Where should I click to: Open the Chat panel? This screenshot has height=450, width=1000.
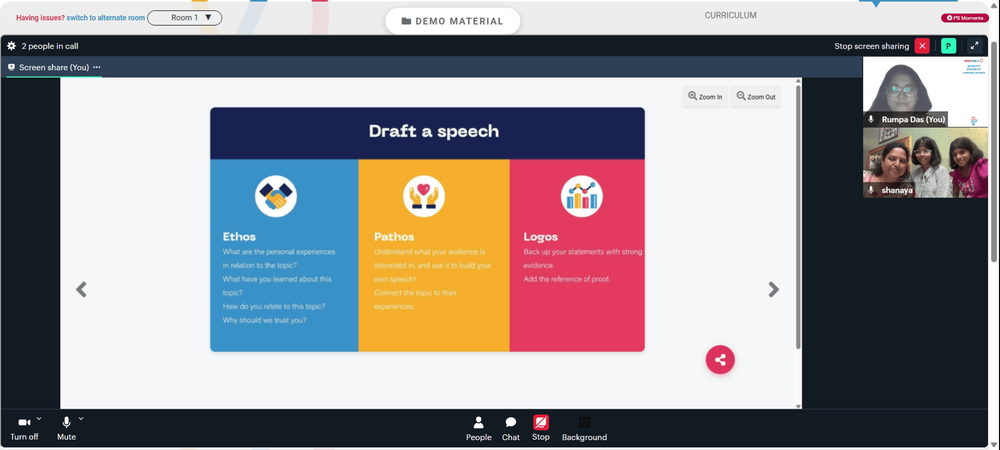(511, 429)
